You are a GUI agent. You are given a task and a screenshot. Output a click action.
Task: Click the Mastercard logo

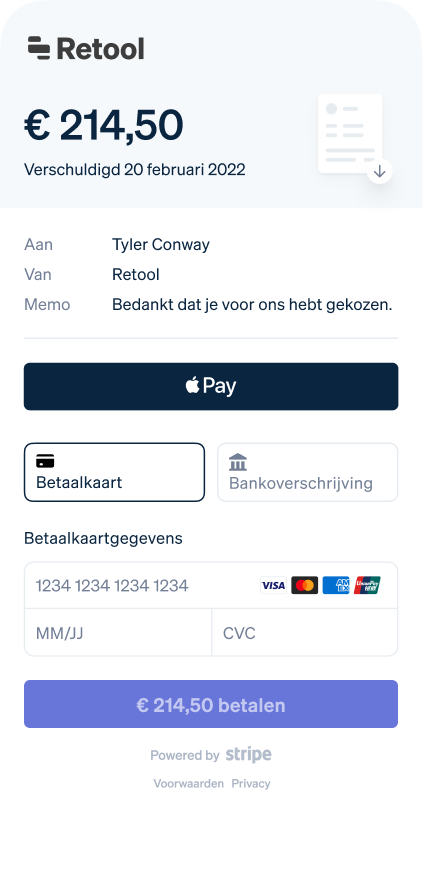[x=305, y=585]
